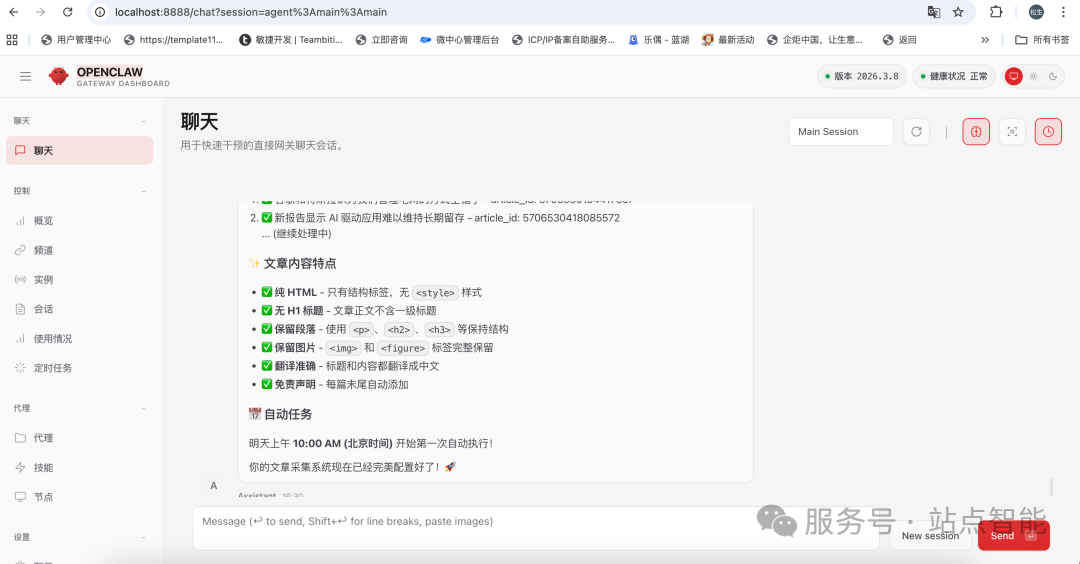Open ICP/IP备案自助服务 bookmark

pyautogui.click(x=563, y=40)
